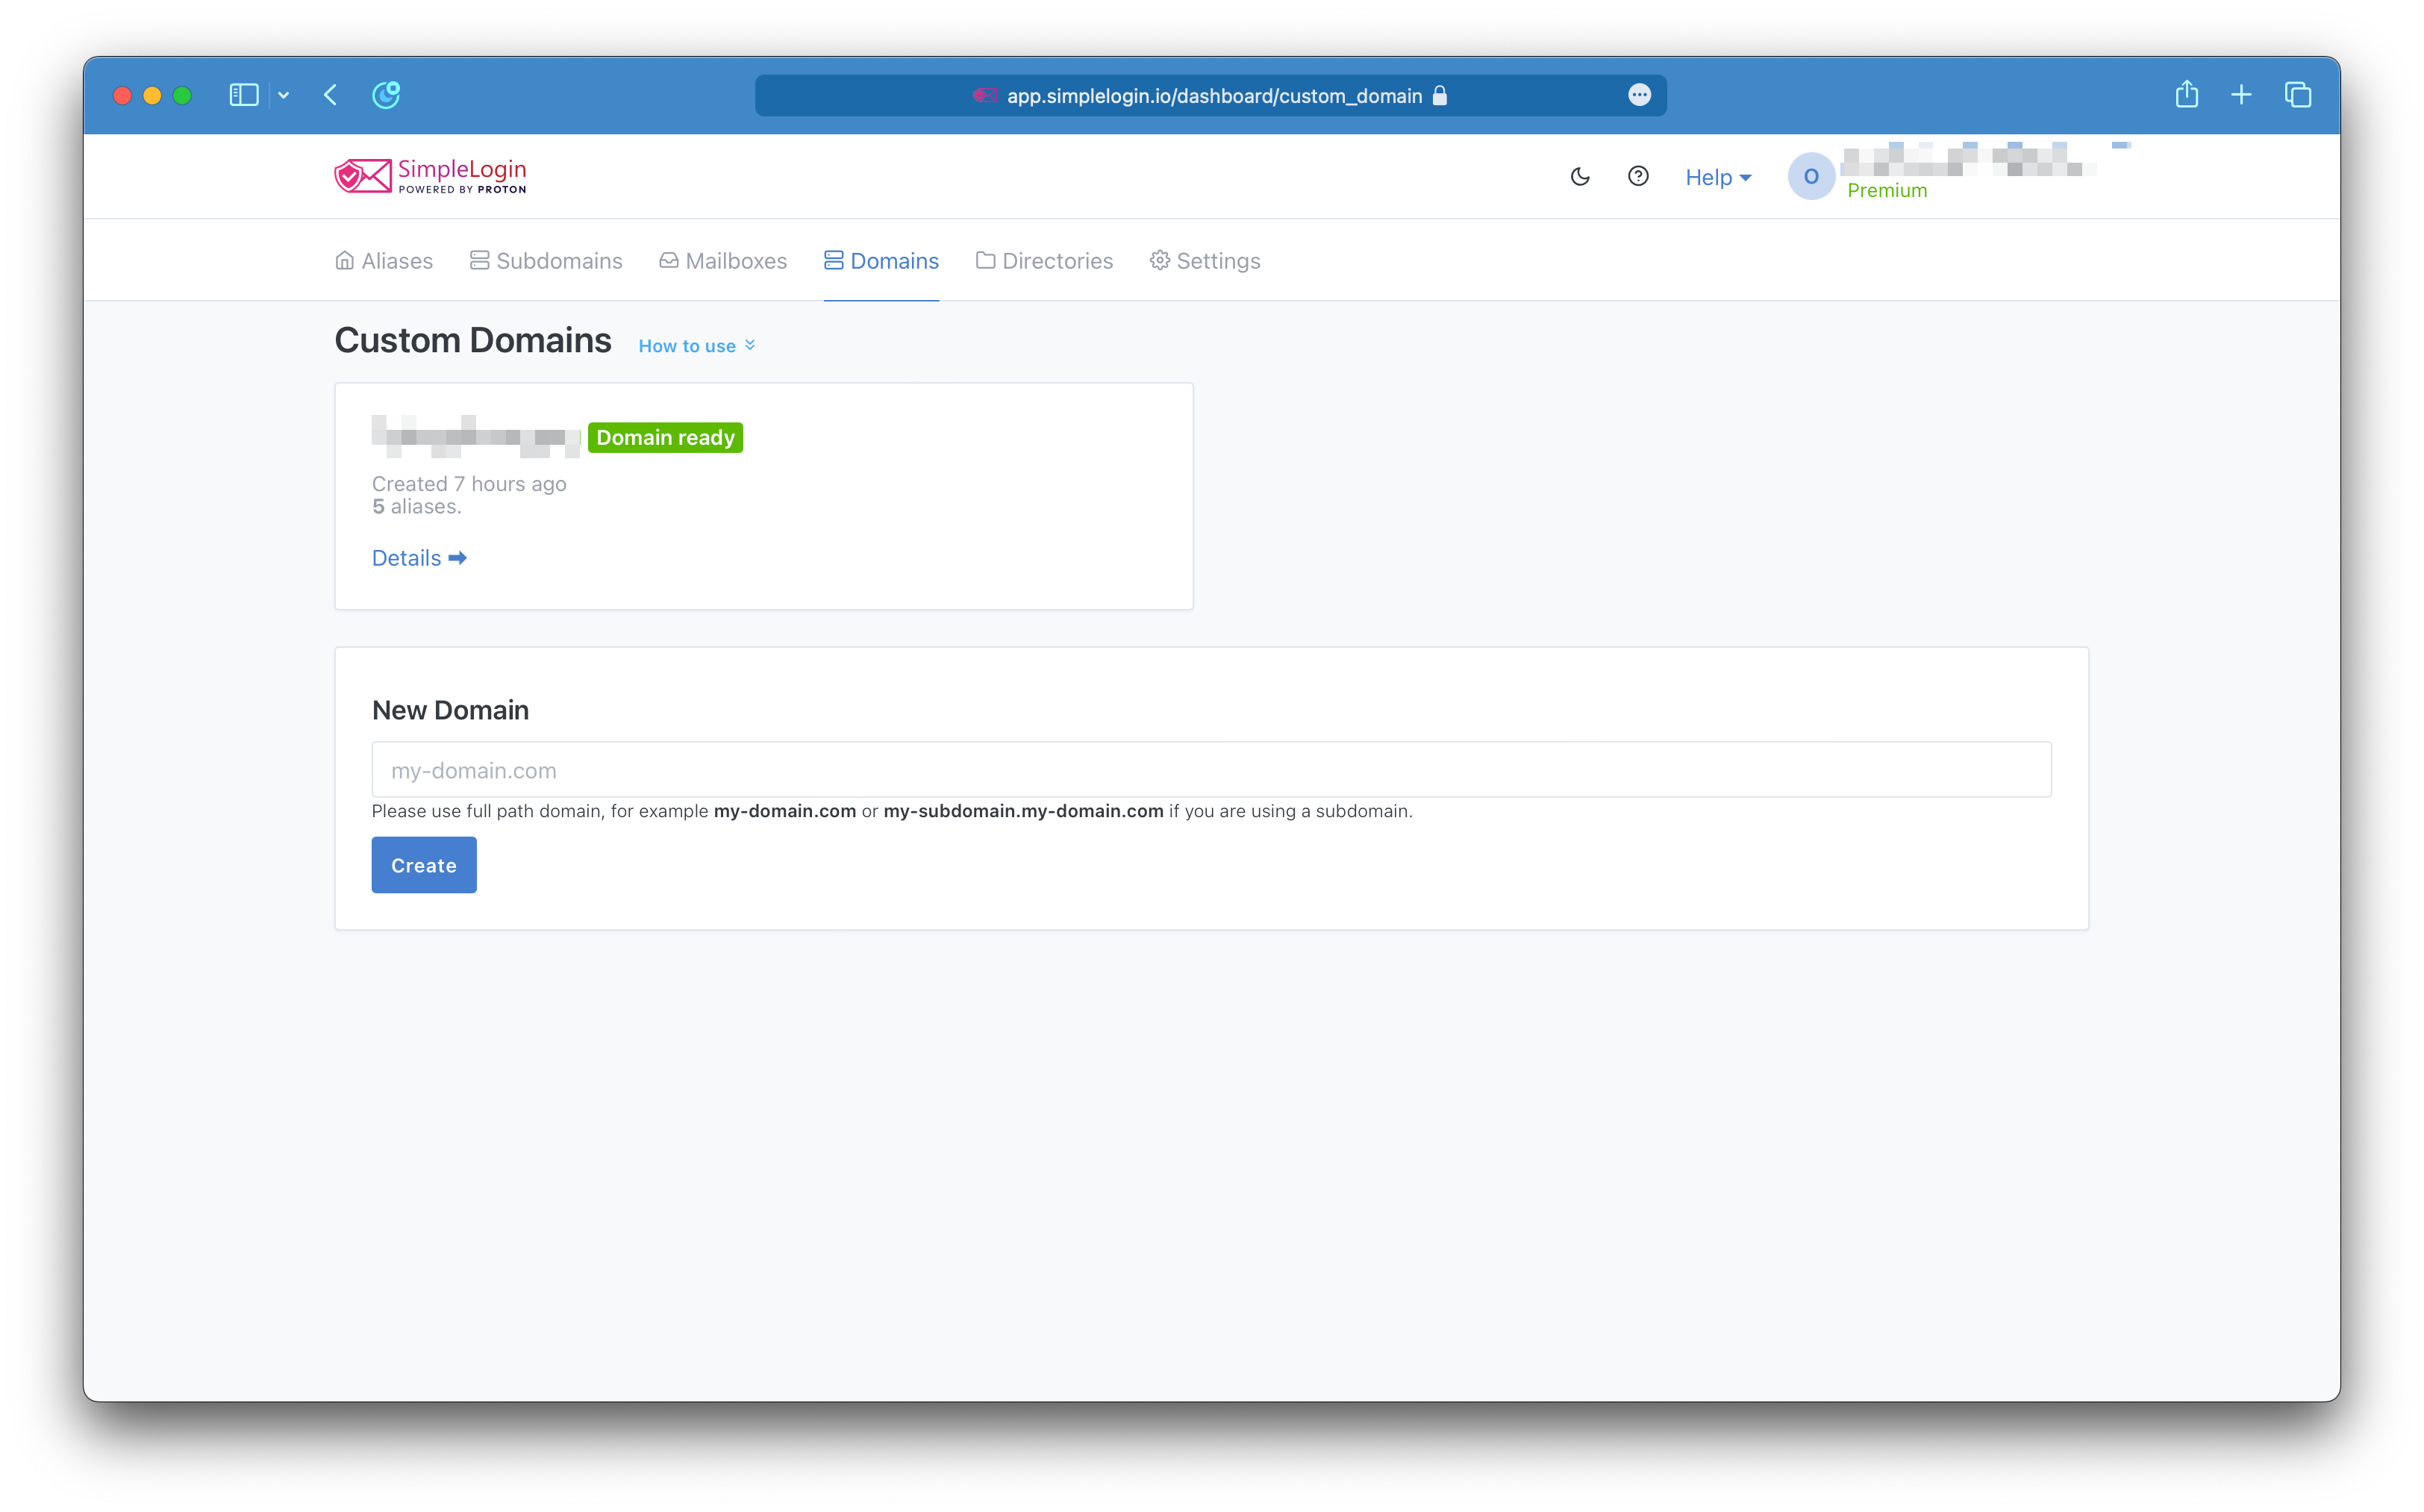Screen dimensions: 2424x1512
Task: Open the Help dropdown menu
Action: coord(1717,177)
